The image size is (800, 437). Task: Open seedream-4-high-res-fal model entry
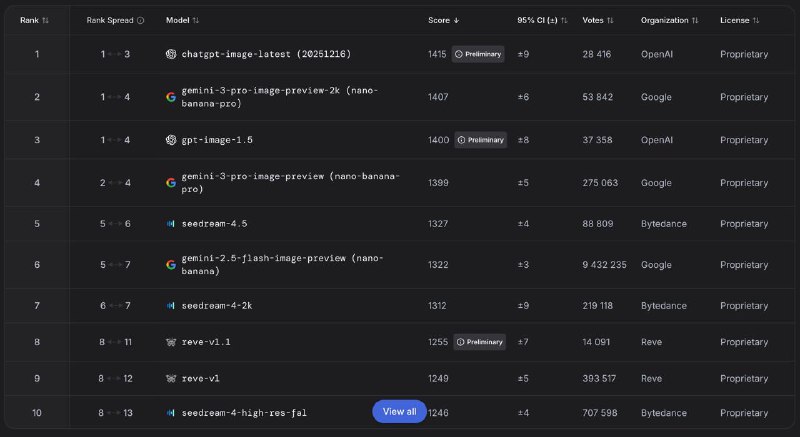click(x=244, y=413)
